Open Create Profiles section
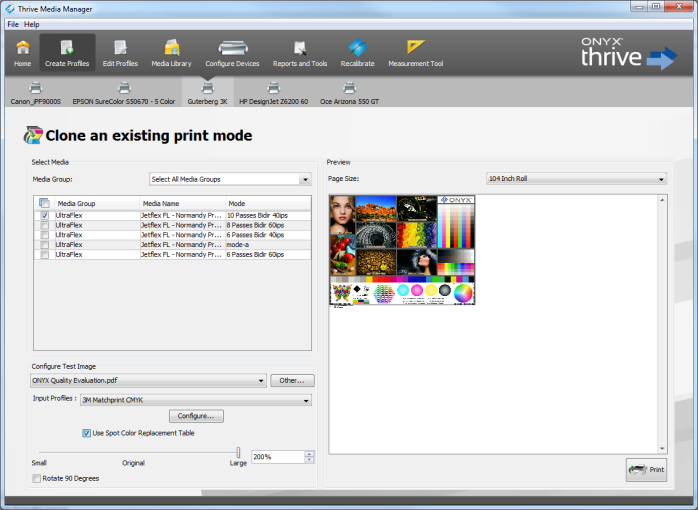Image resolution: width=698 pixels, height=510 pixels. tap(67, 53)
